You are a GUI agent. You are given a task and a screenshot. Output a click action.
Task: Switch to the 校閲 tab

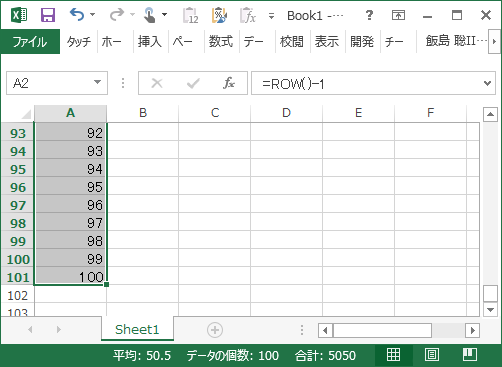click(292, 42)
